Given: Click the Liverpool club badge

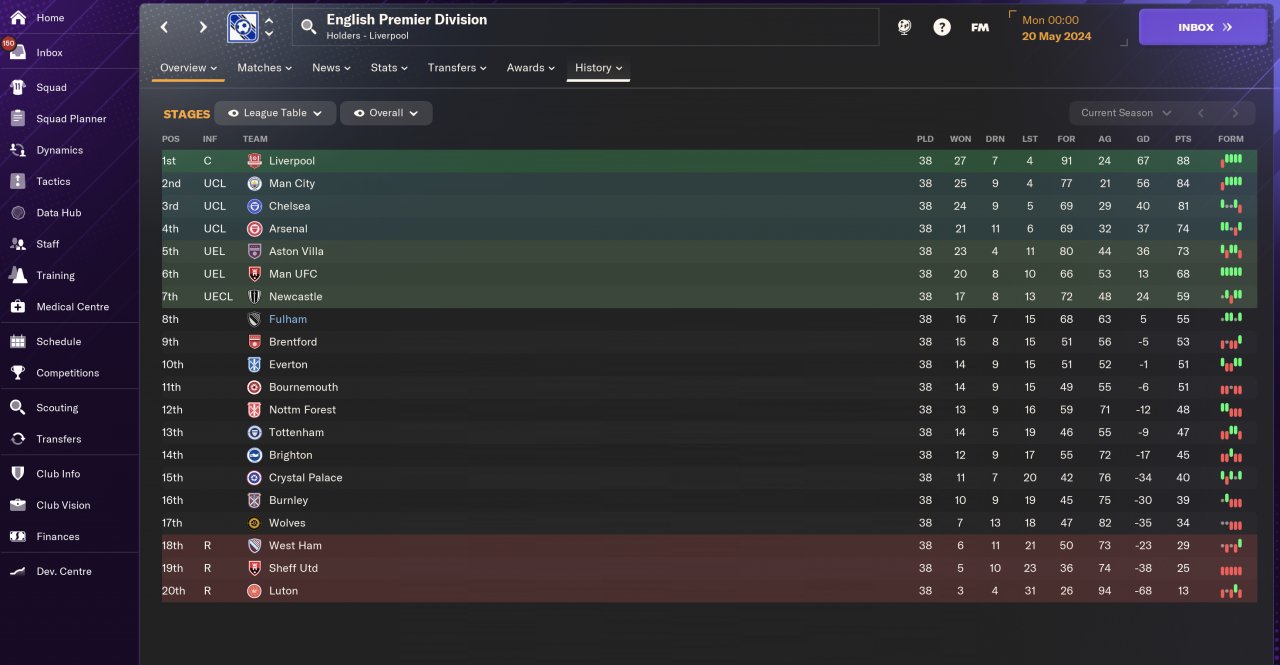Looking at the screenshot, I should [x=254, y=161].
